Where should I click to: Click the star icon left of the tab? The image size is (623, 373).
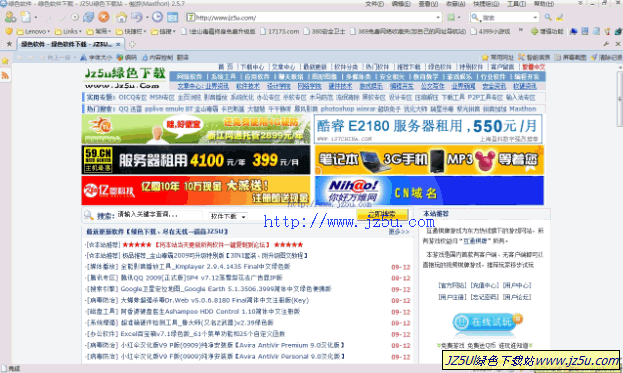pos(9,44)
